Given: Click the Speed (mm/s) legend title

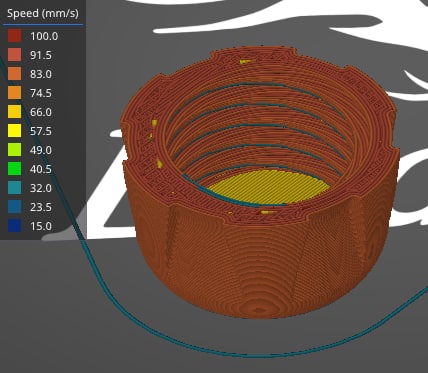Looking at the screenshot, I should [x=43, y=13].
